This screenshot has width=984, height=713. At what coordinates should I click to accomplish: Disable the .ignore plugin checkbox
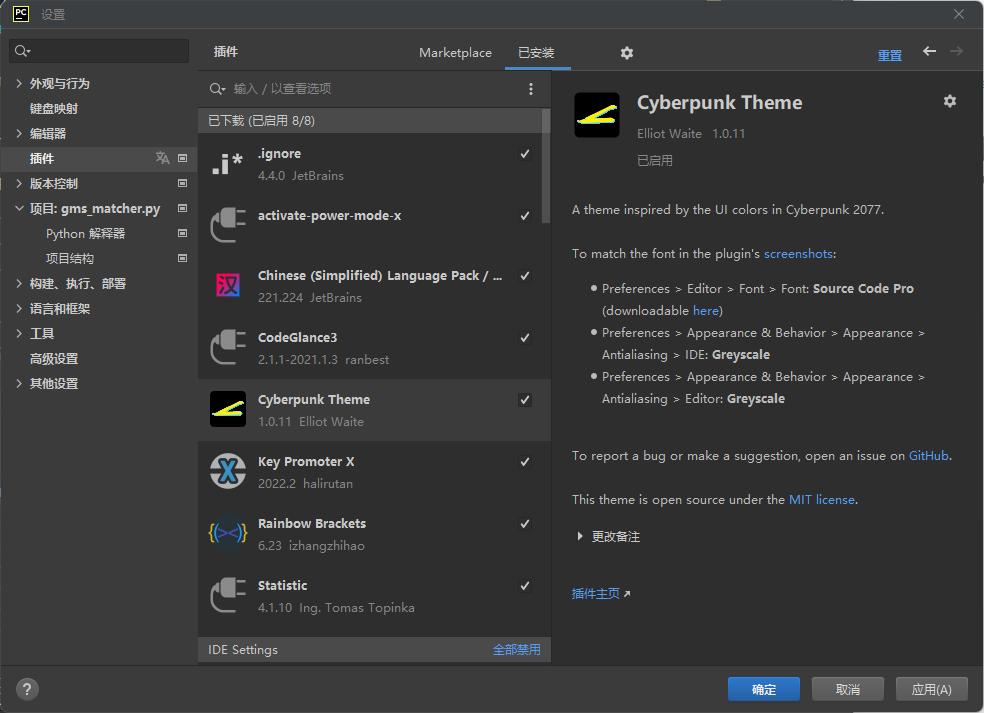pyautogui.click(x=525, y=154)
